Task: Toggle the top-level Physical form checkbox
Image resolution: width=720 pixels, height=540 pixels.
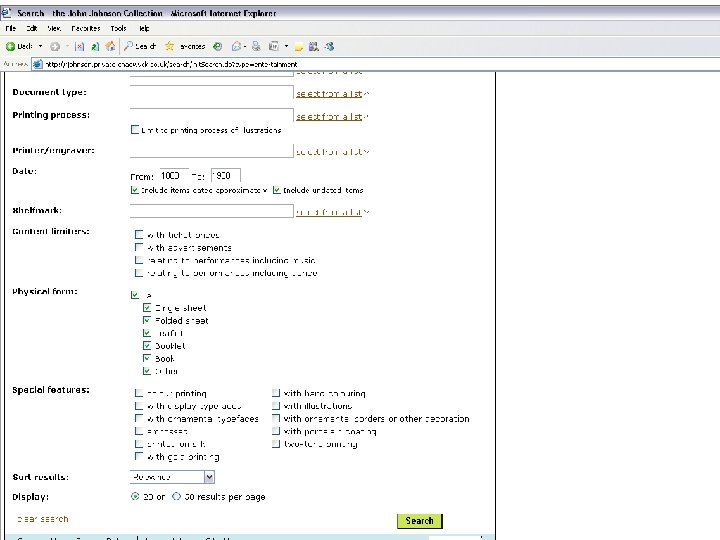Action: point(135,295)
